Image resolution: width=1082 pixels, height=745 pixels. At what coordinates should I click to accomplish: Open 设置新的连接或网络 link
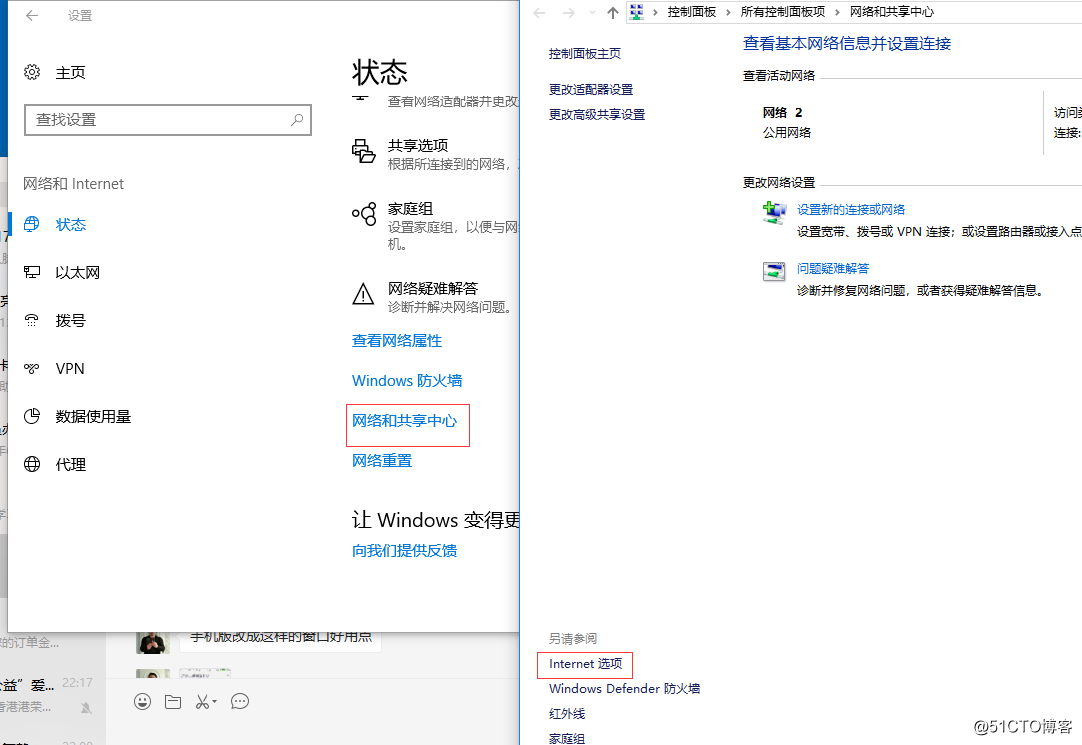pyautogui.click(x=851, y=210)
